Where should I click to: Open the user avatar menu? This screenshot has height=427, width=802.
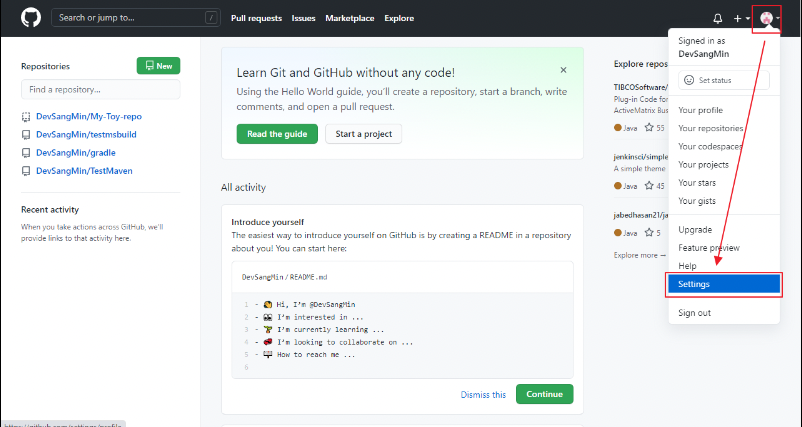coord(769,18)
